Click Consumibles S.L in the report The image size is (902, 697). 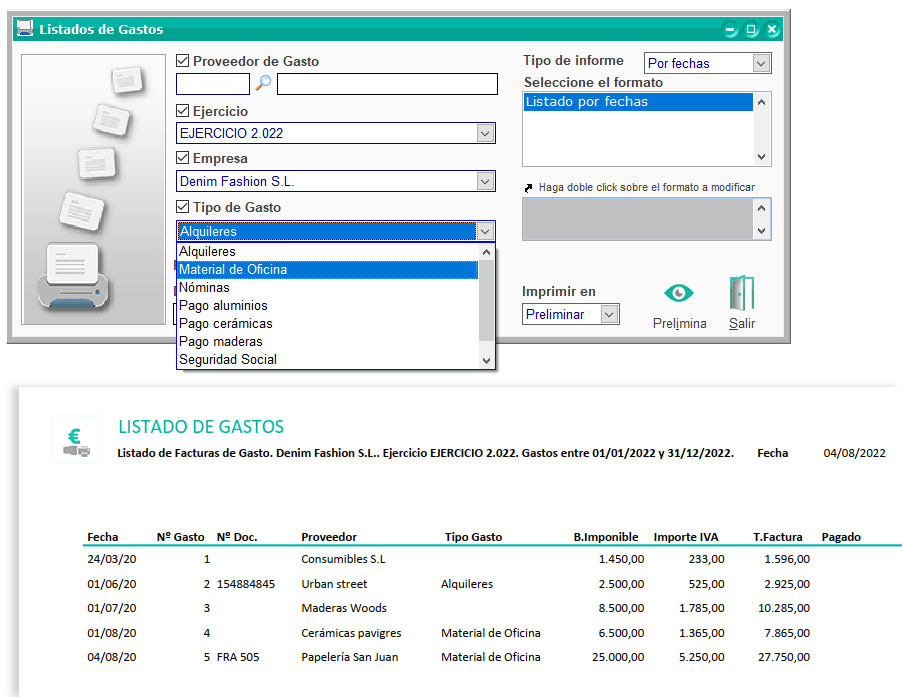pyautogui.click(x=343, y=559)
